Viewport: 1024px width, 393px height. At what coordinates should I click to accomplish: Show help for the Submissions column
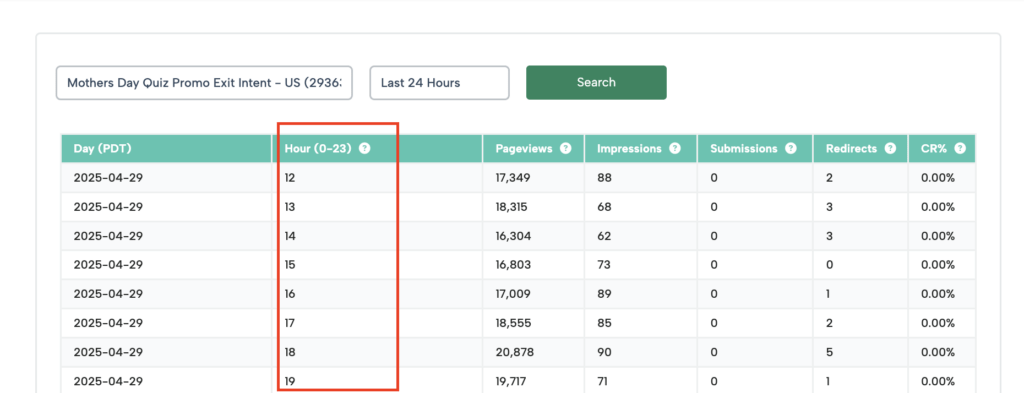tap(791, 149)
